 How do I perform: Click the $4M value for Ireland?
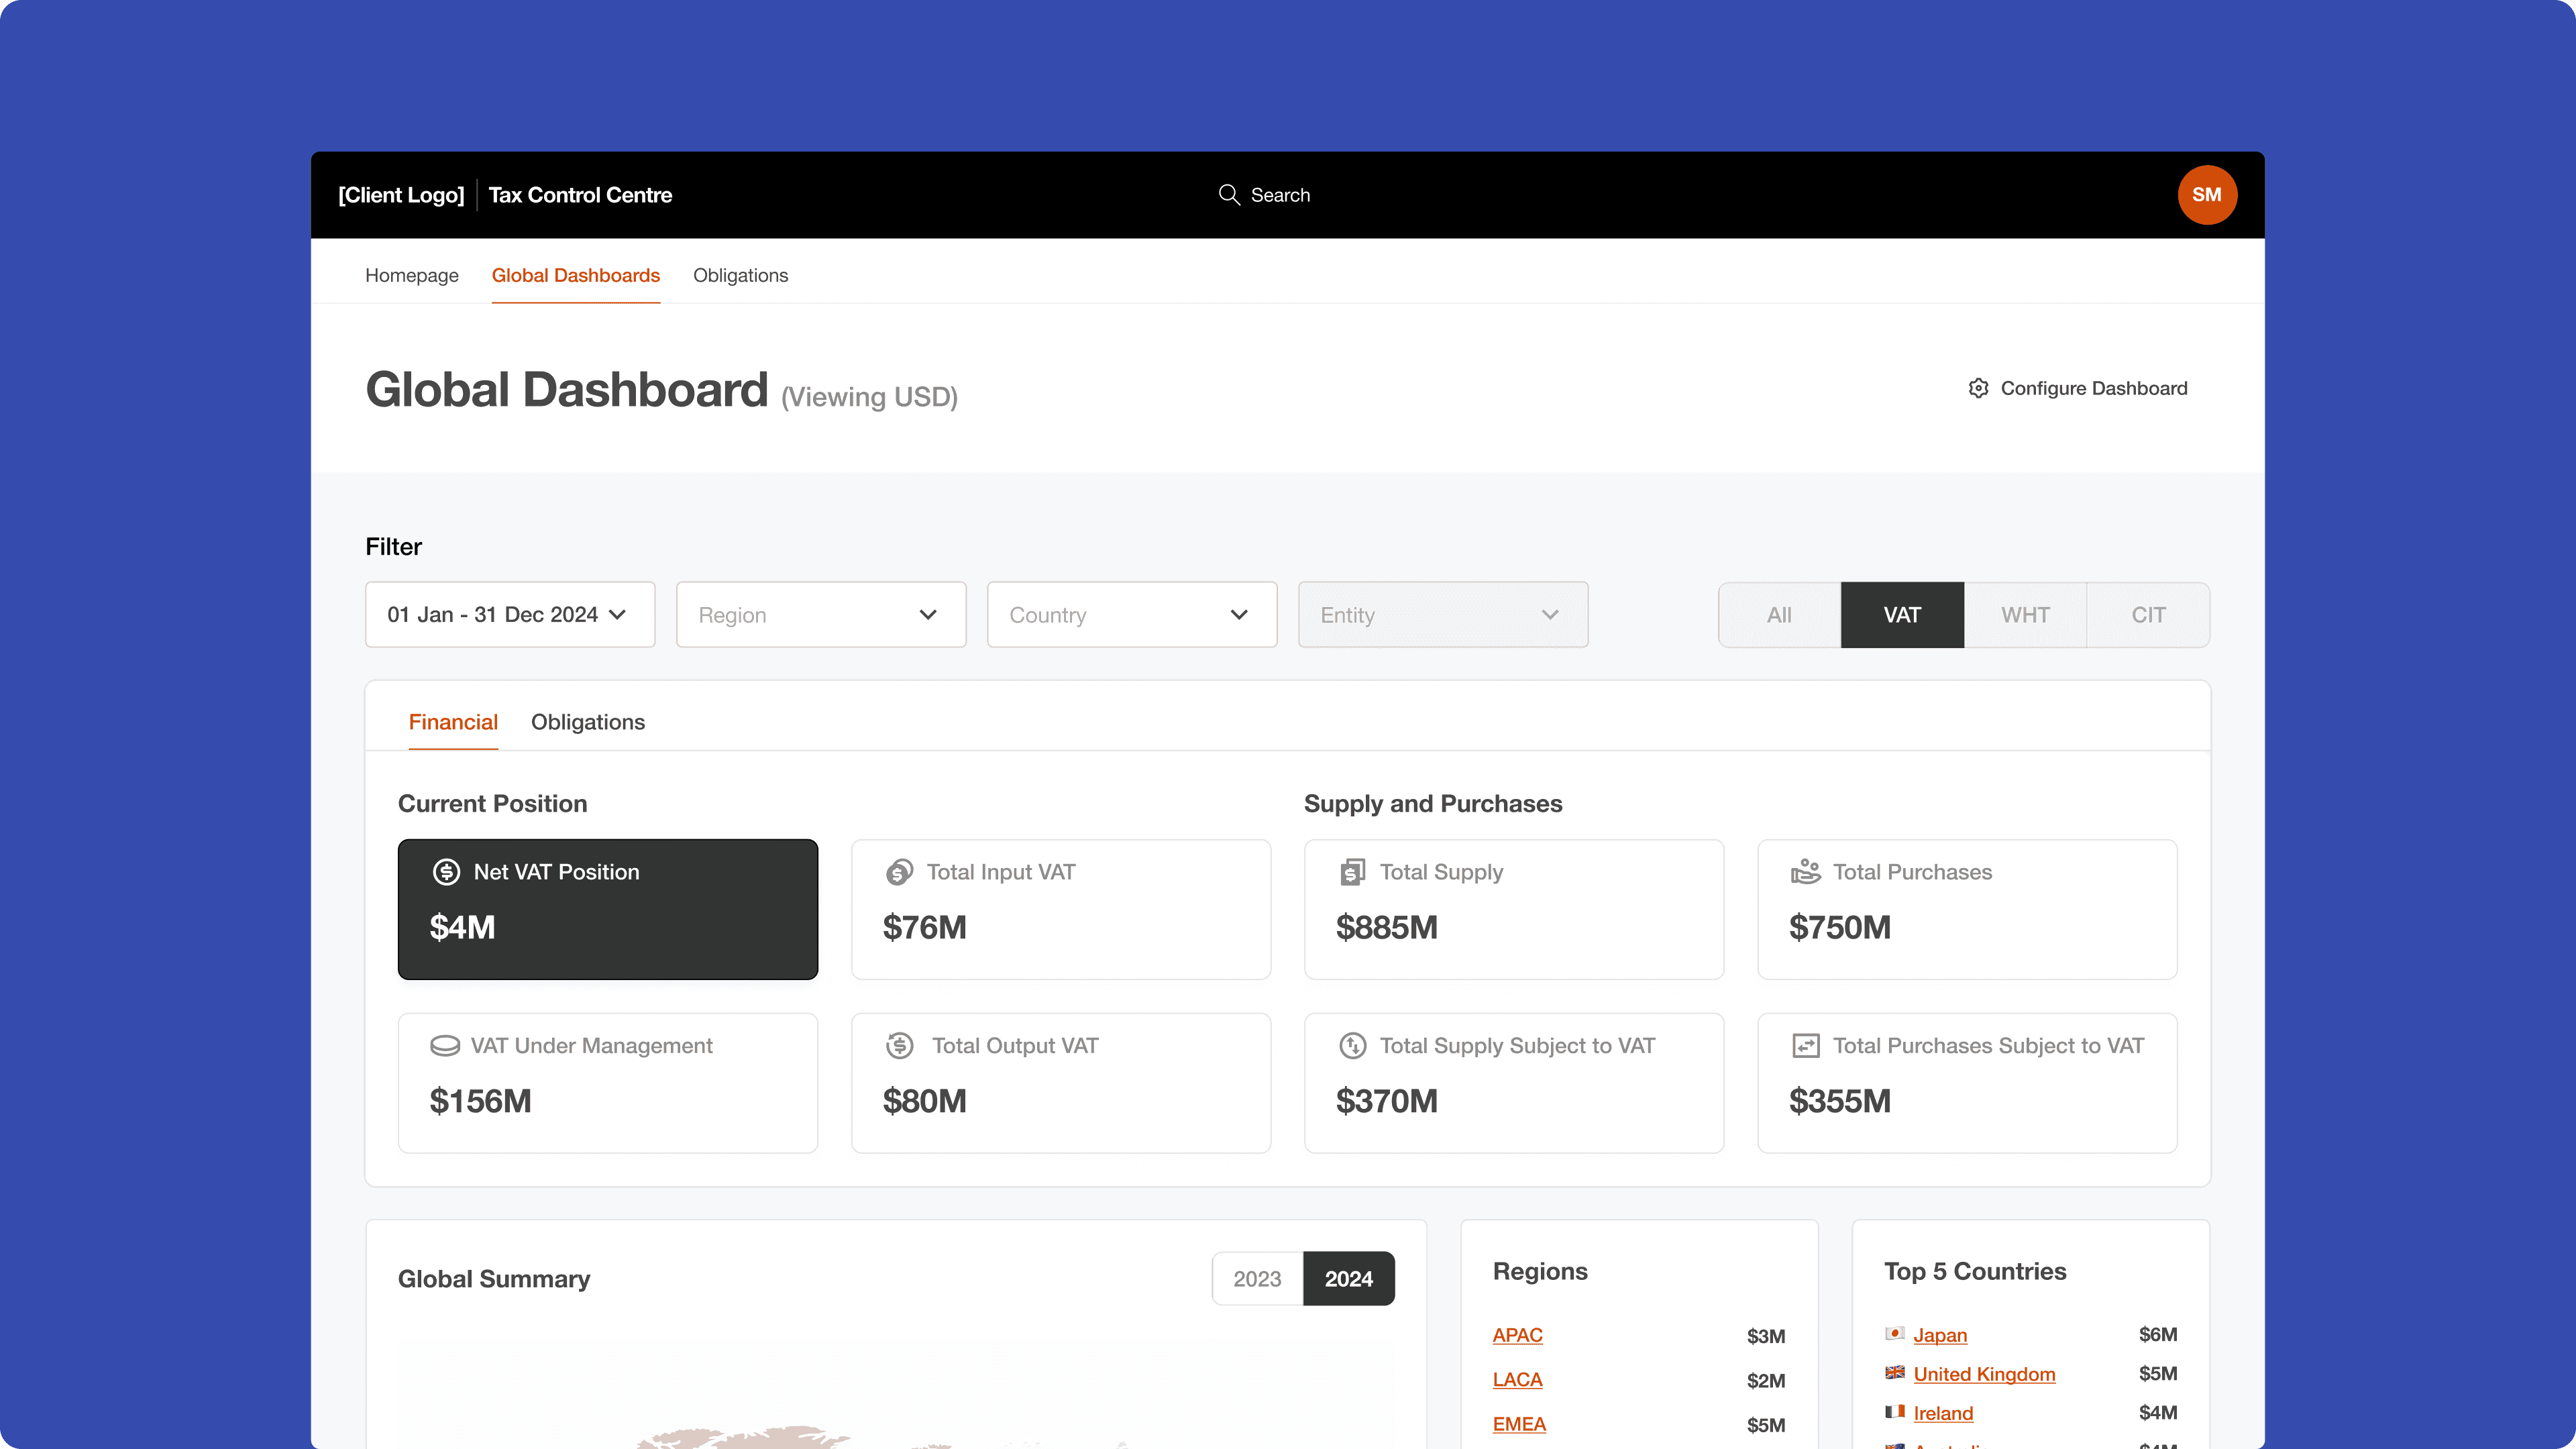(2158, 1412)
